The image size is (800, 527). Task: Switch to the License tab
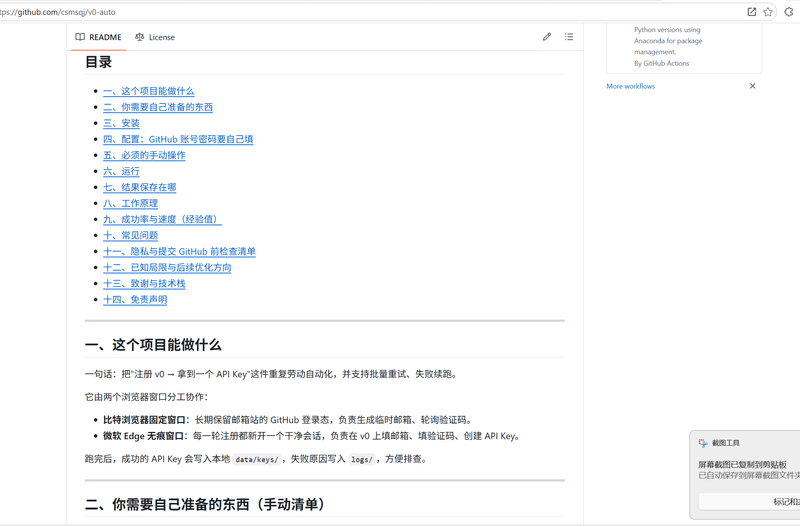pos(155,37)
